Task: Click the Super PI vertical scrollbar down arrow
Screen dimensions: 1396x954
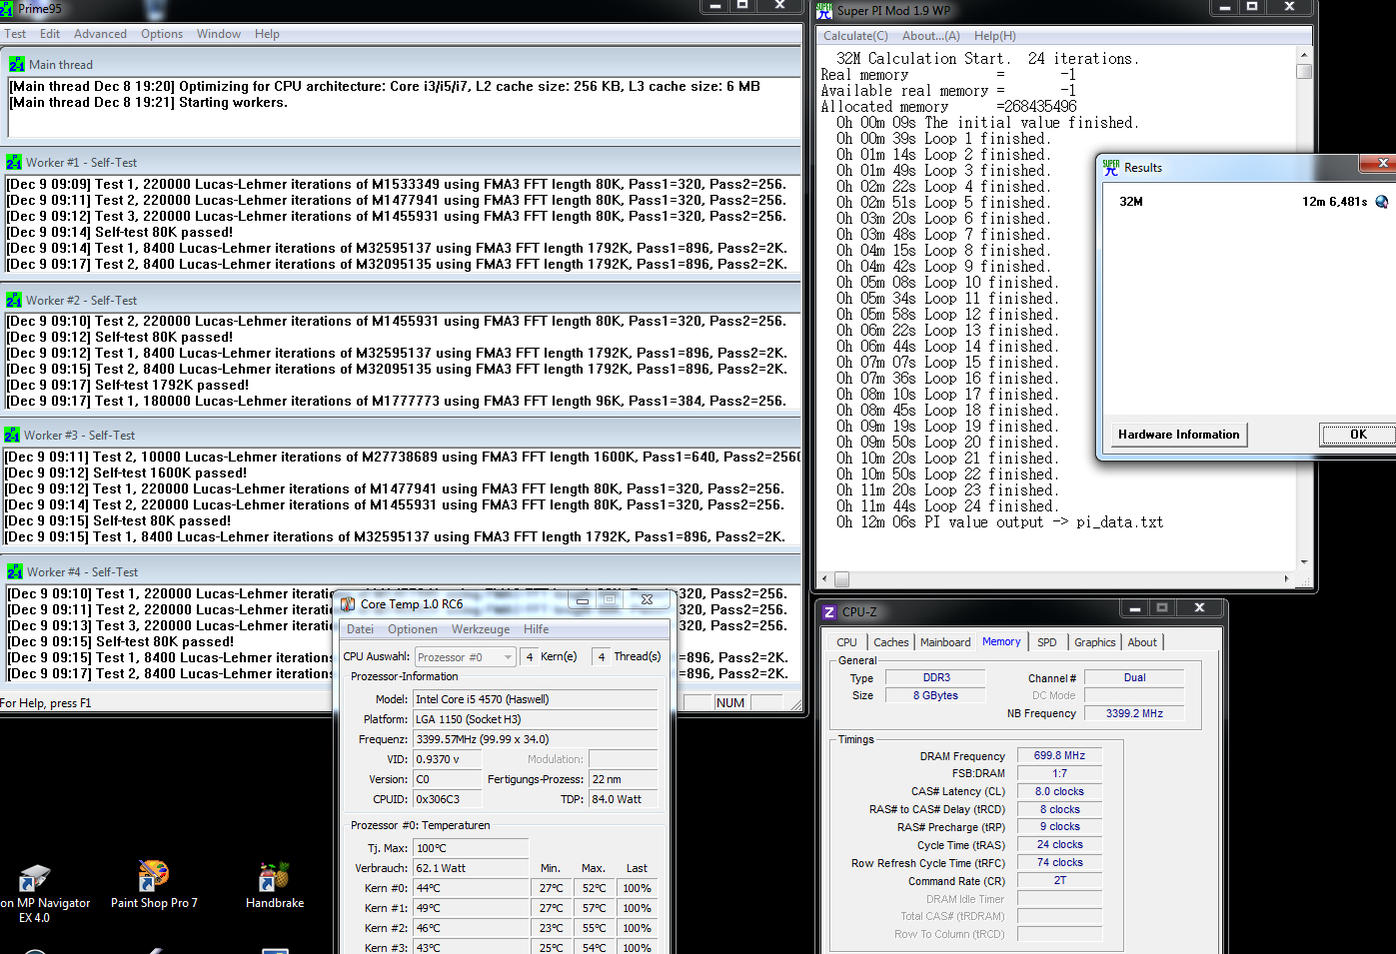Action: tap(1303, 562)
